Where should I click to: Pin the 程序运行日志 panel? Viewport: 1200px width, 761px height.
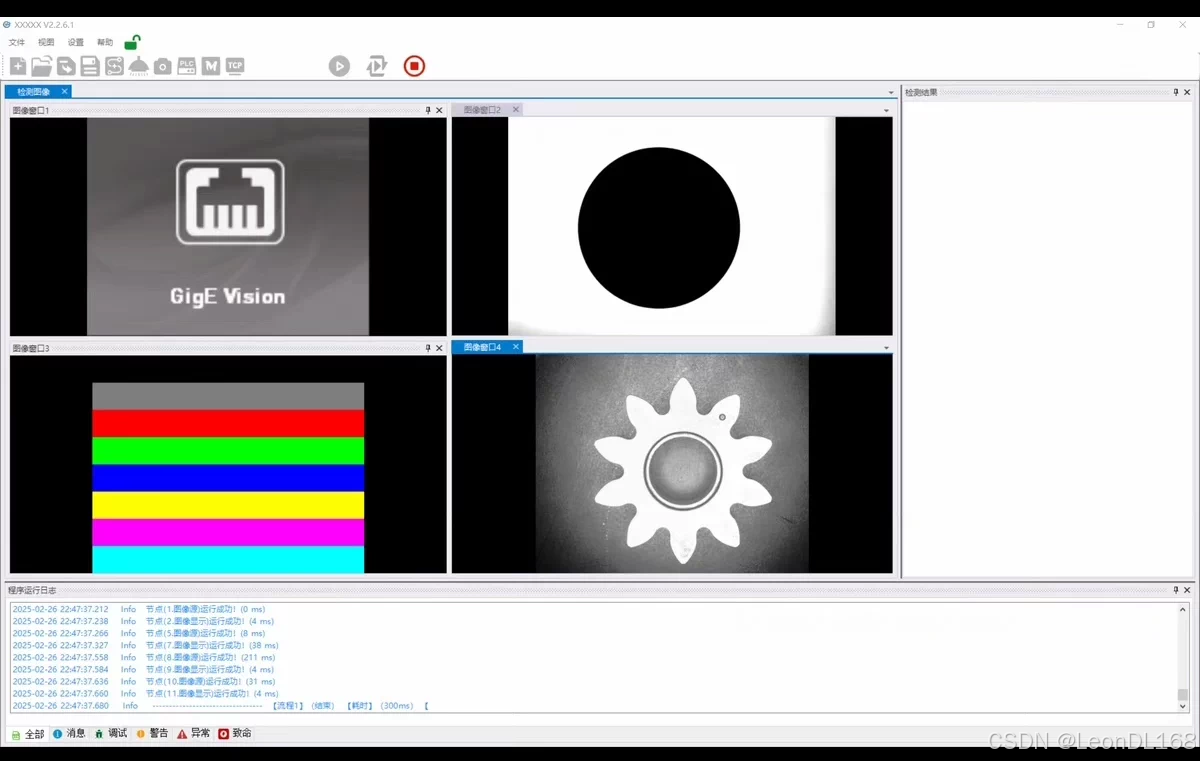click(x=1176, y=590)
